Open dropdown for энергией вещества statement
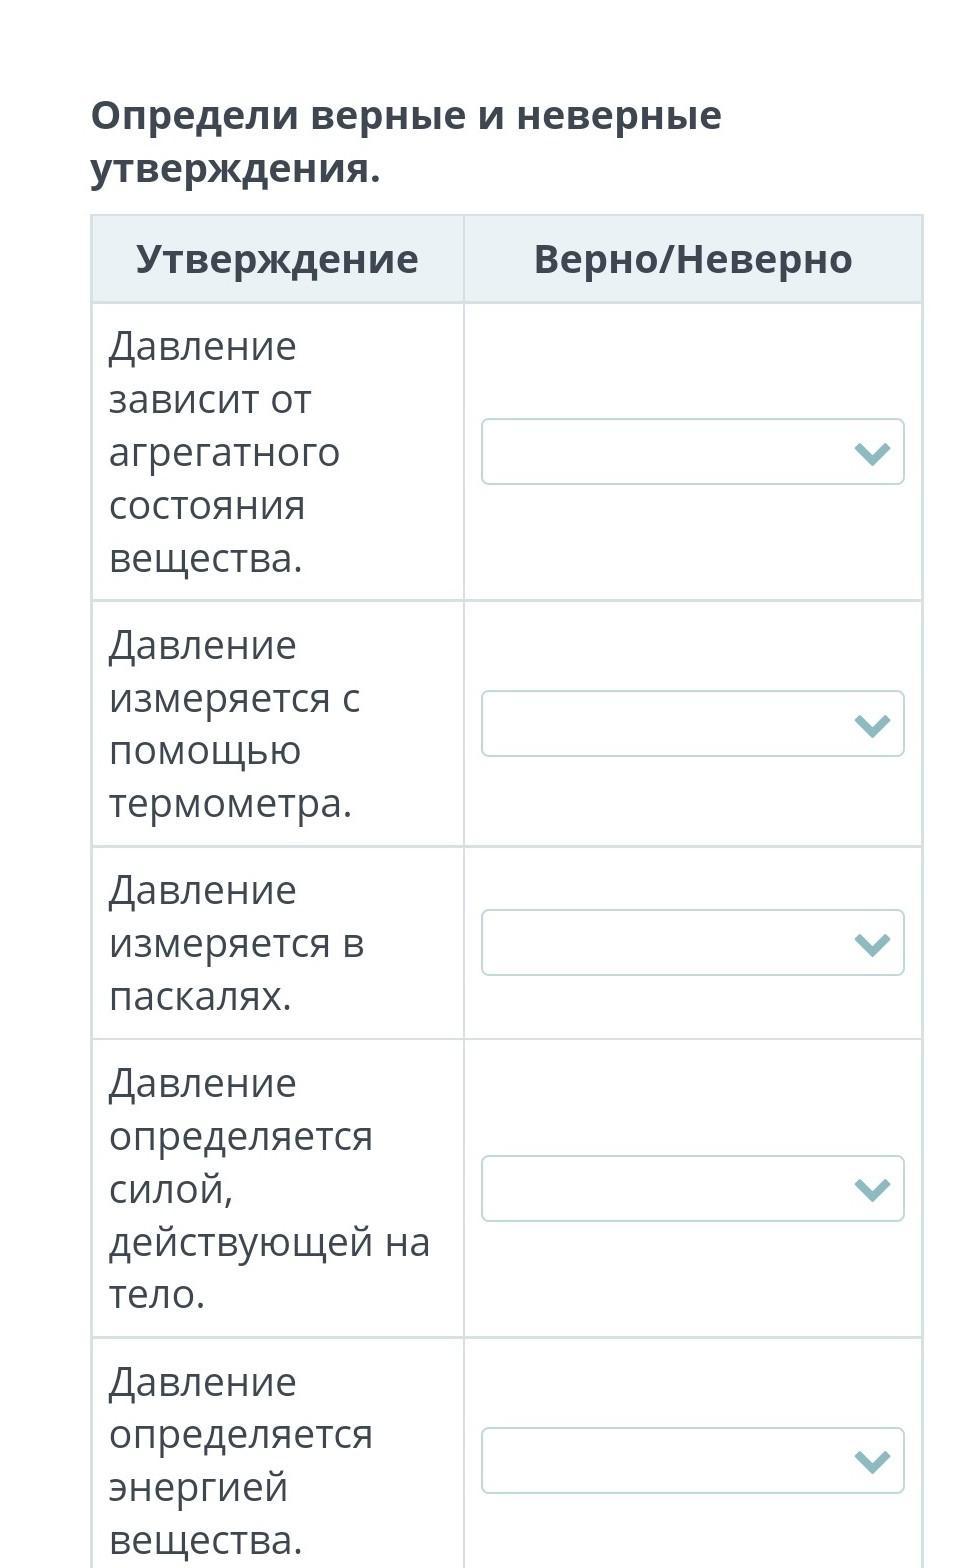 pyautogui.click(x=692, y=1461)
